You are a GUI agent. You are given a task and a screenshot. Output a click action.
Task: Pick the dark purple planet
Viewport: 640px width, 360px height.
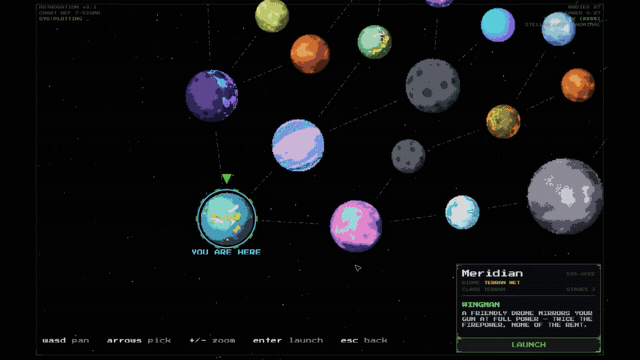pyautogui.click(x=212, y=96)
